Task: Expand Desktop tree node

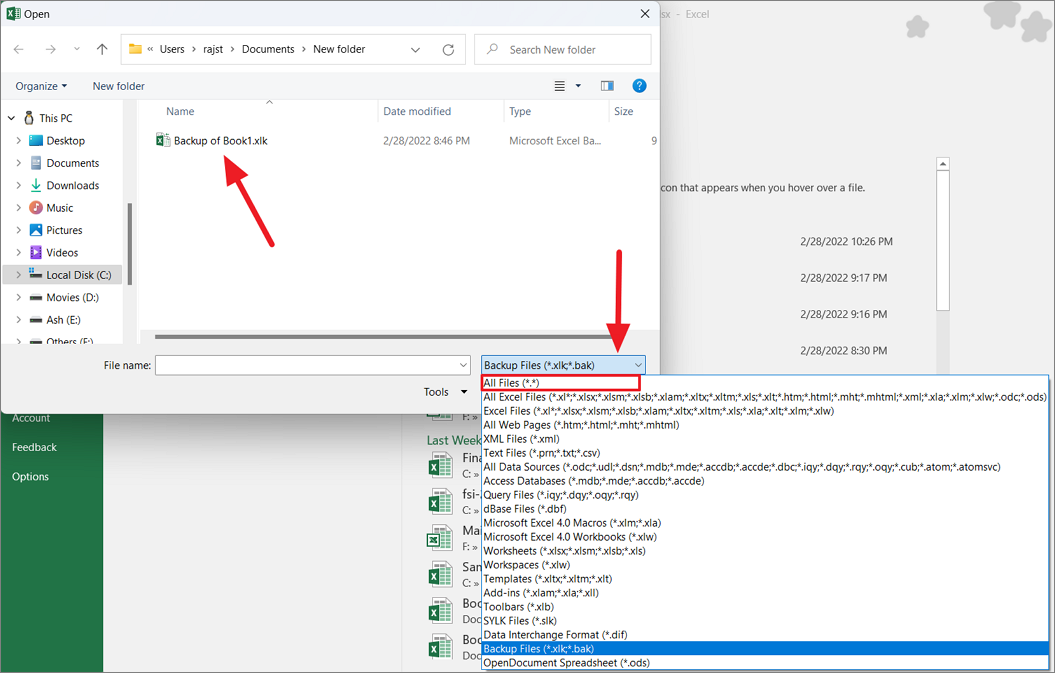Action: pos(19,141)
